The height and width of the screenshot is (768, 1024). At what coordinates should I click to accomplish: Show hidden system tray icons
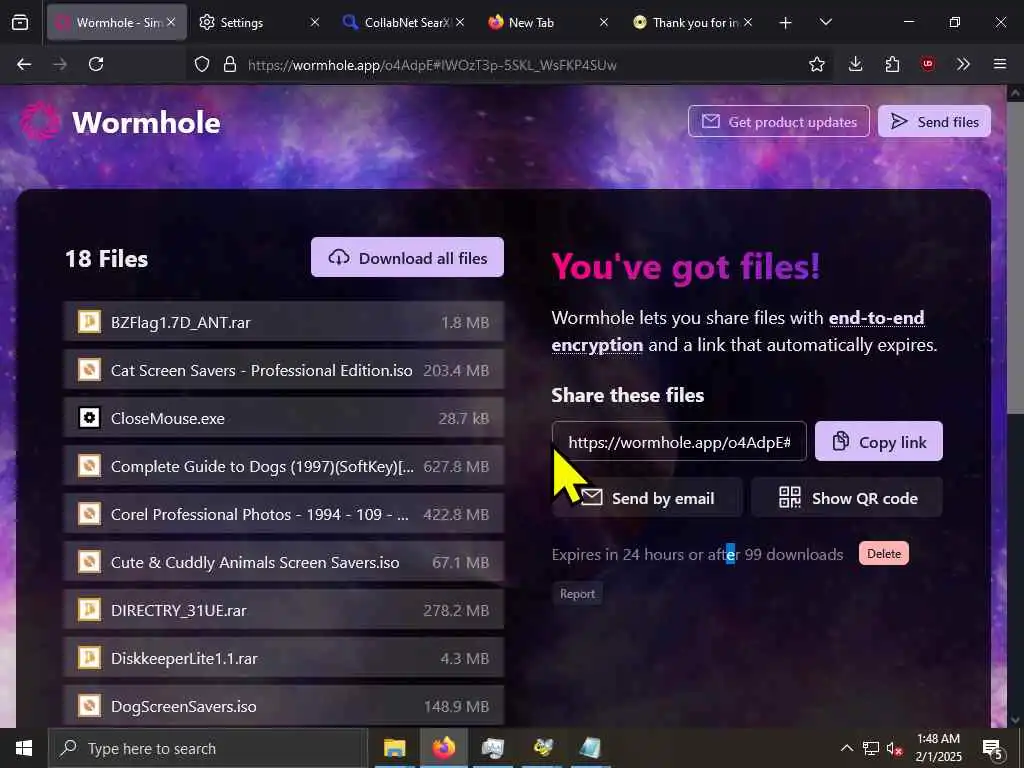coord(846,748)
